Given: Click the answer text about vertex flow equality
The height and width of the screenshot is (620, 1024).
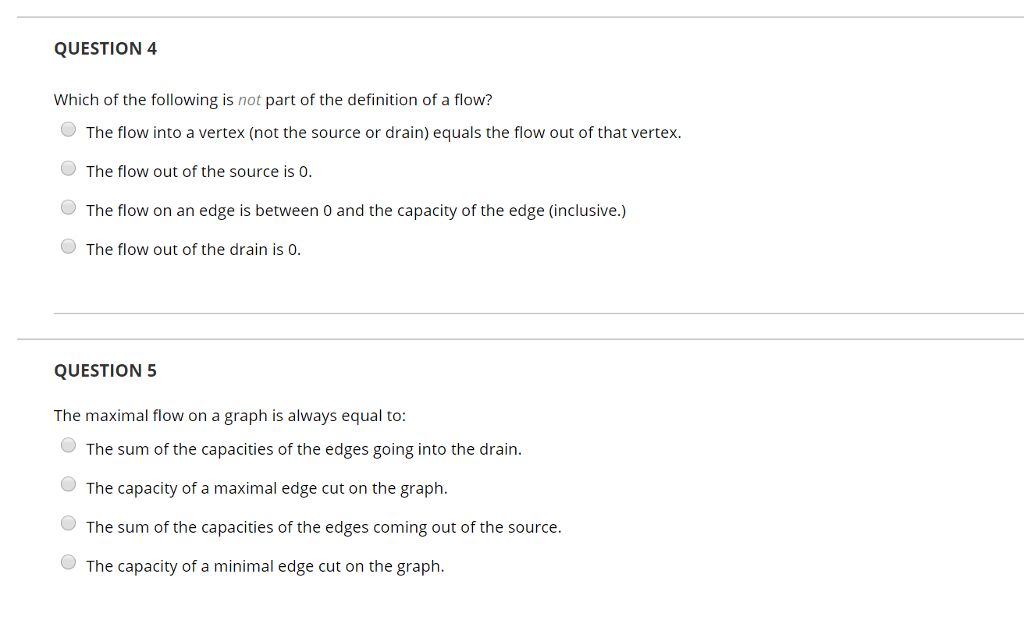Looking at the screenshot, I should 383,132.
